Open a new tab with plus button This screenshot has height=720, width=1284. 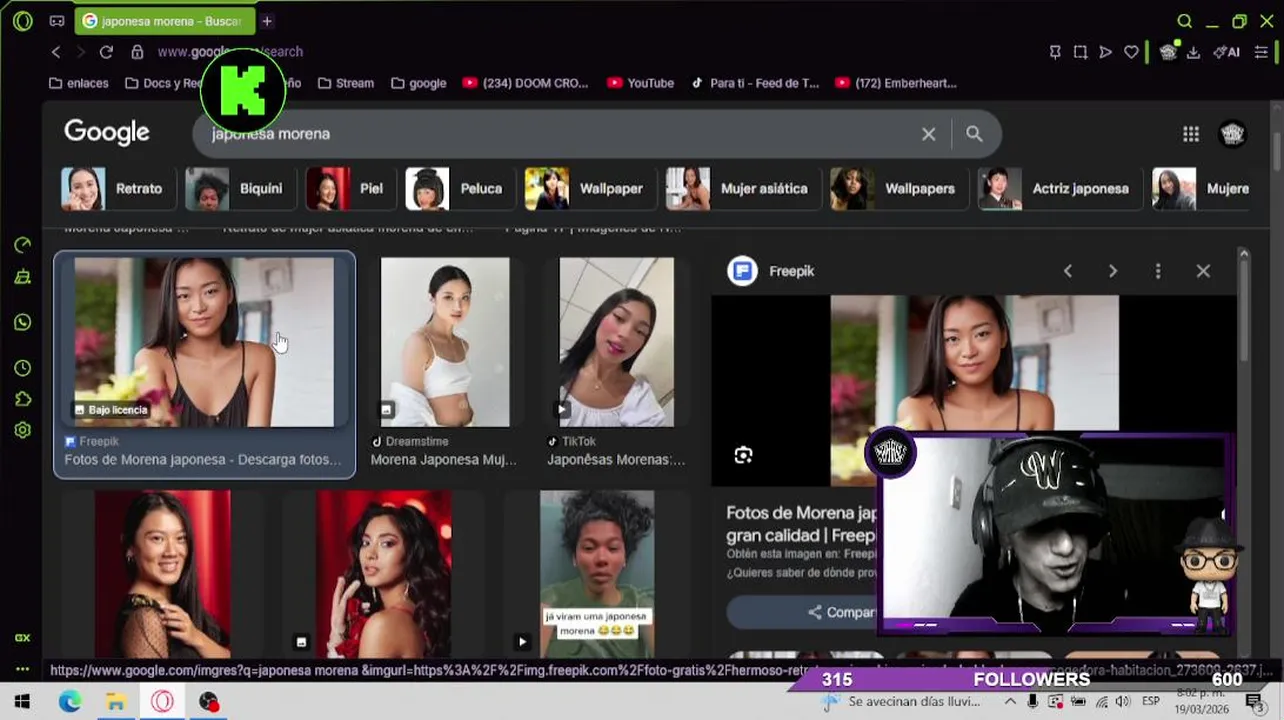267,21
